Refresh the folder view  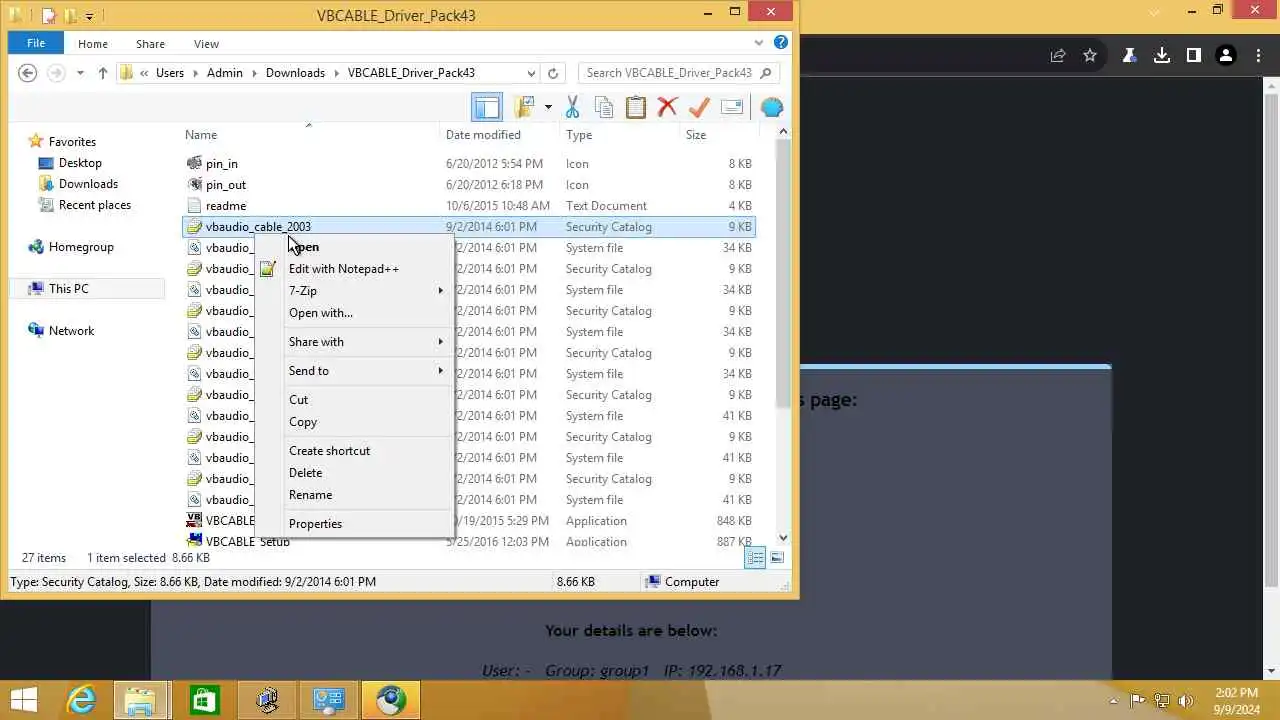(552, 73)
